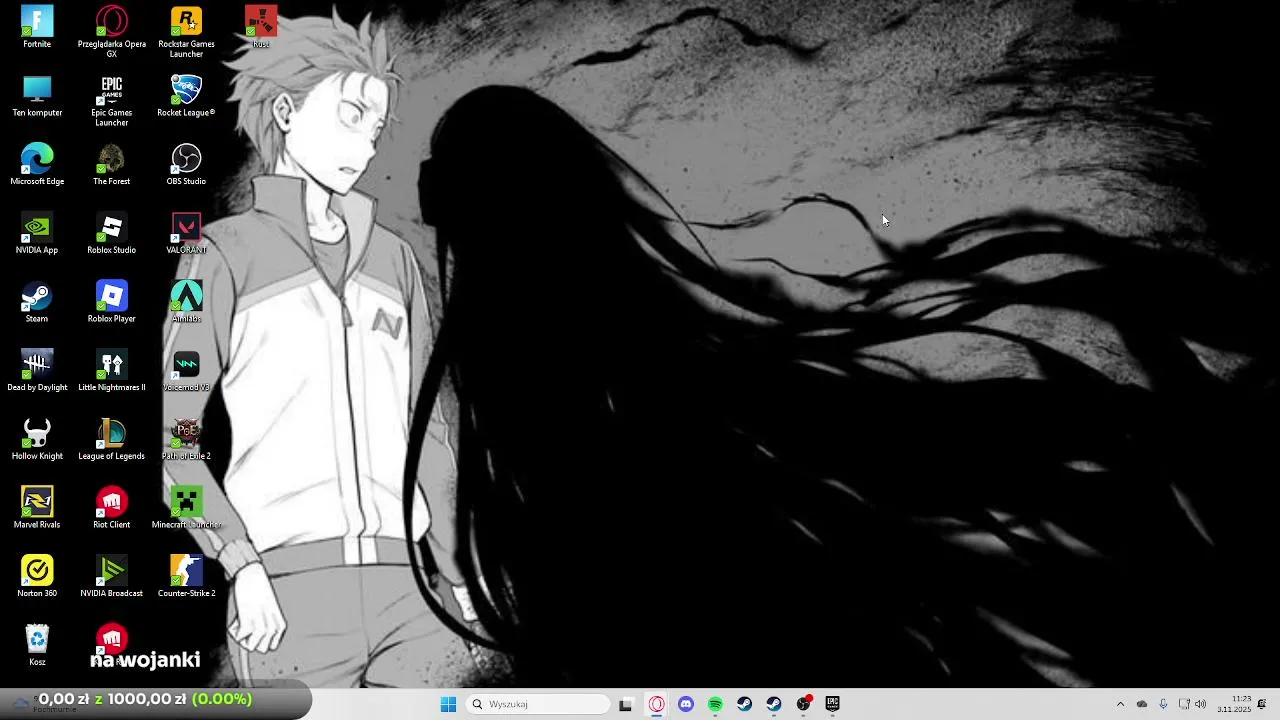Open the Kosz recycle bin icon
This screenshot has width=1280, height=720.
click(x=37, y=645)
